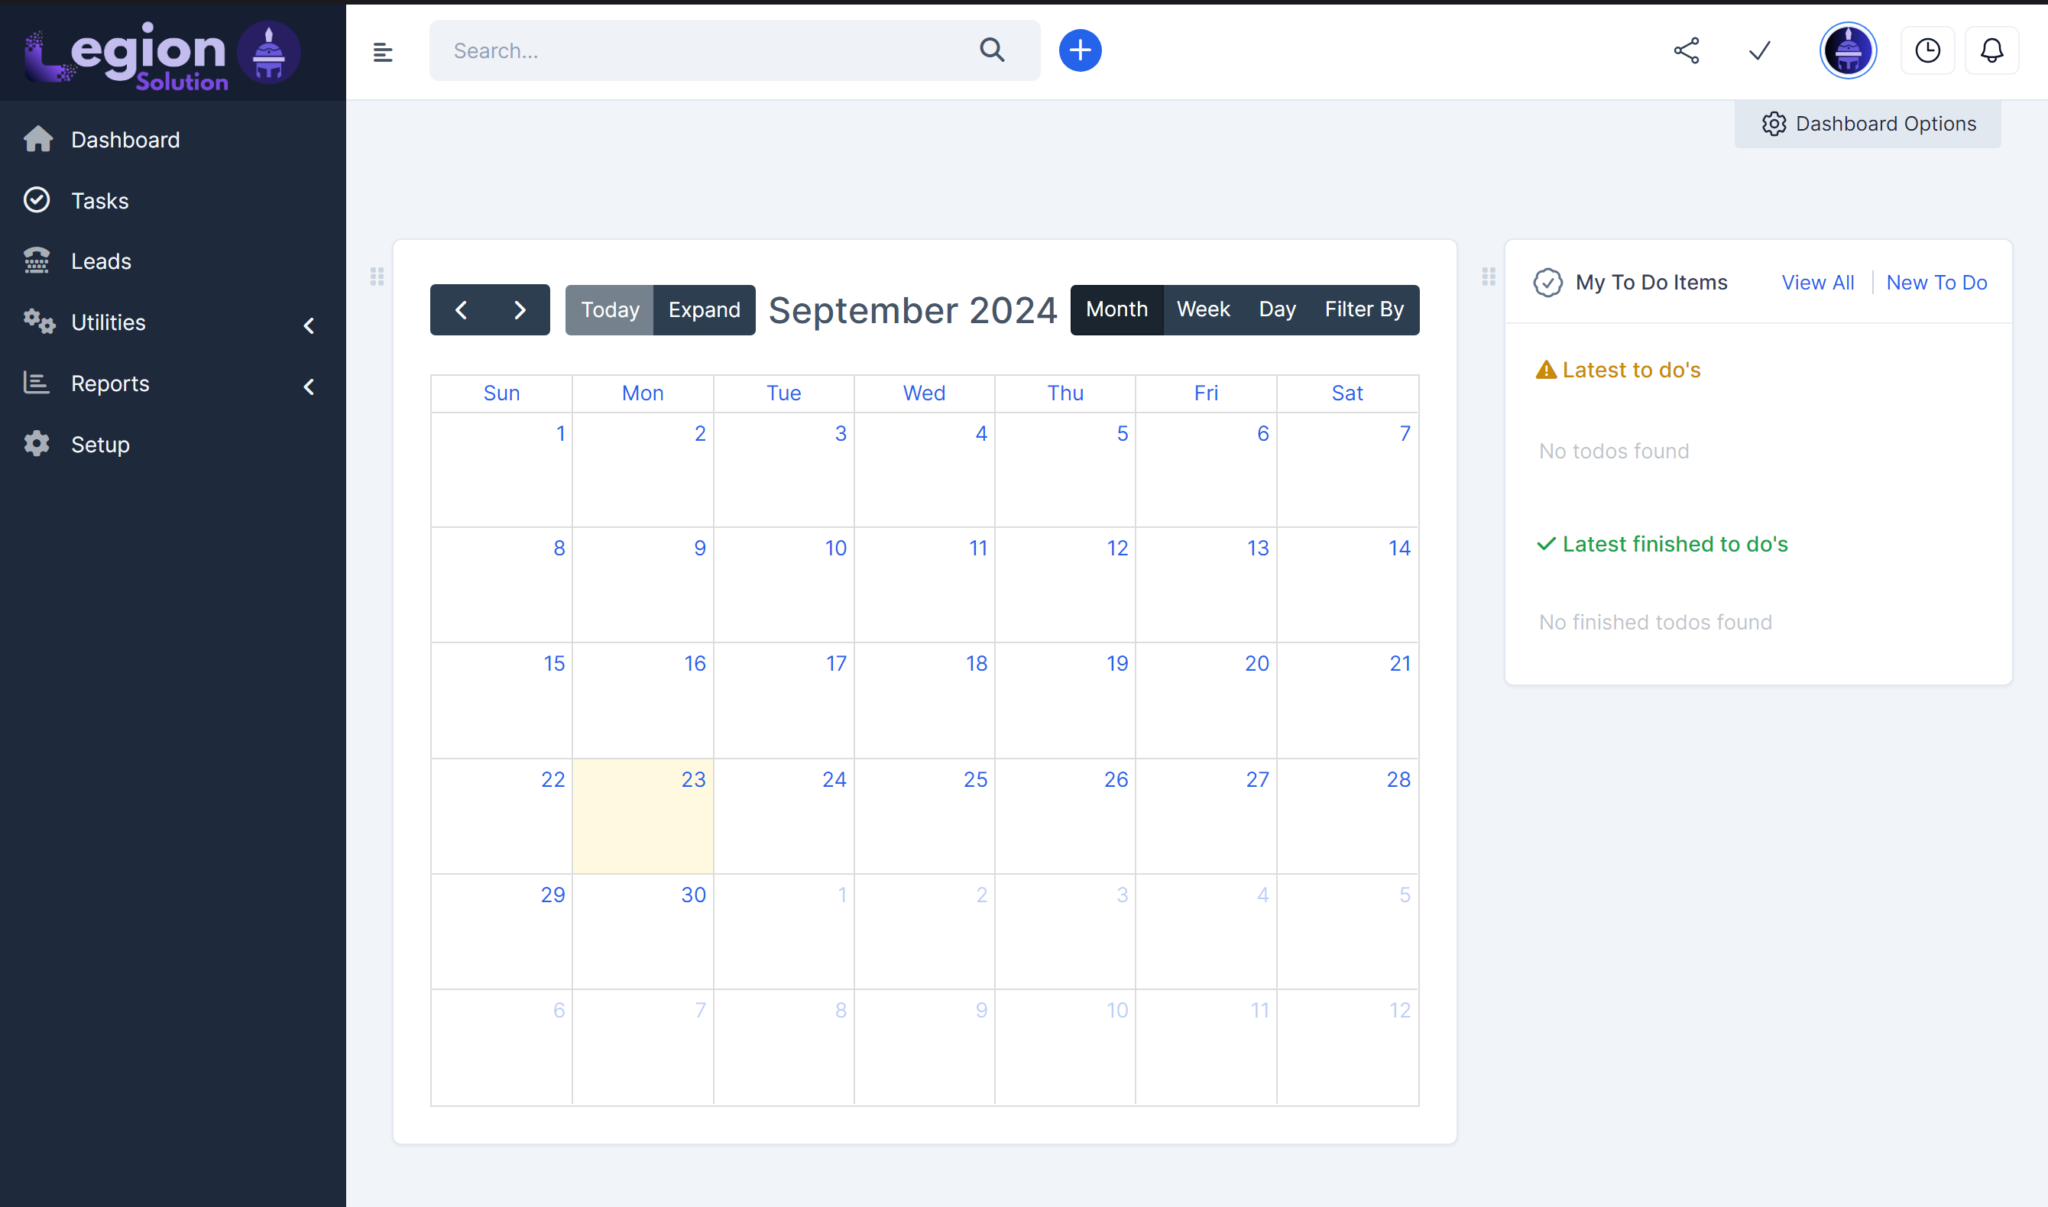Go to next month in calendar

[520, 310]
